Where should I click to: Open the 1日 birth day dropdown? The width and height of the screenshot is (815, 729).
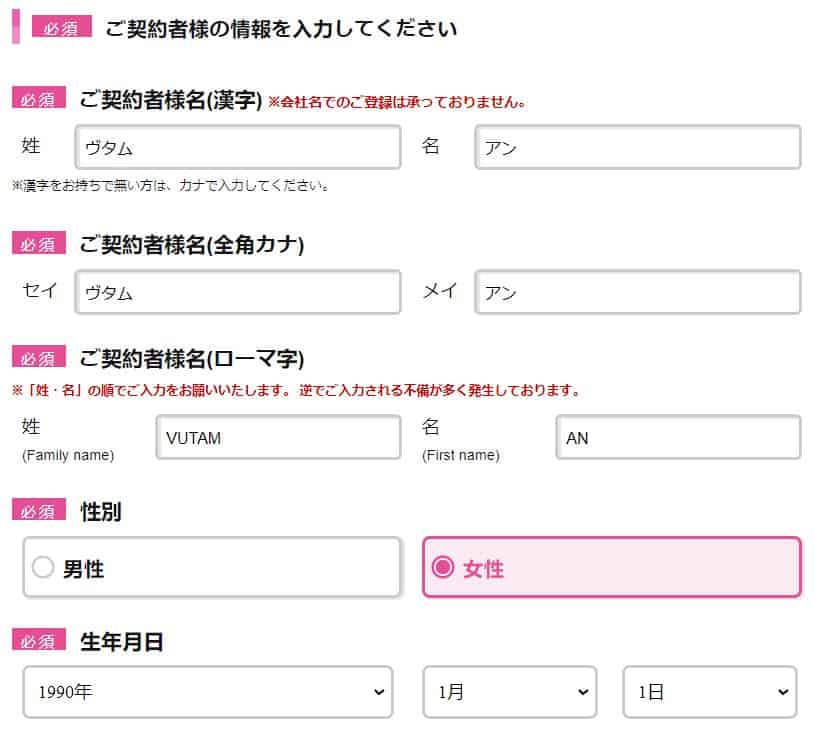tap(709, 692)
